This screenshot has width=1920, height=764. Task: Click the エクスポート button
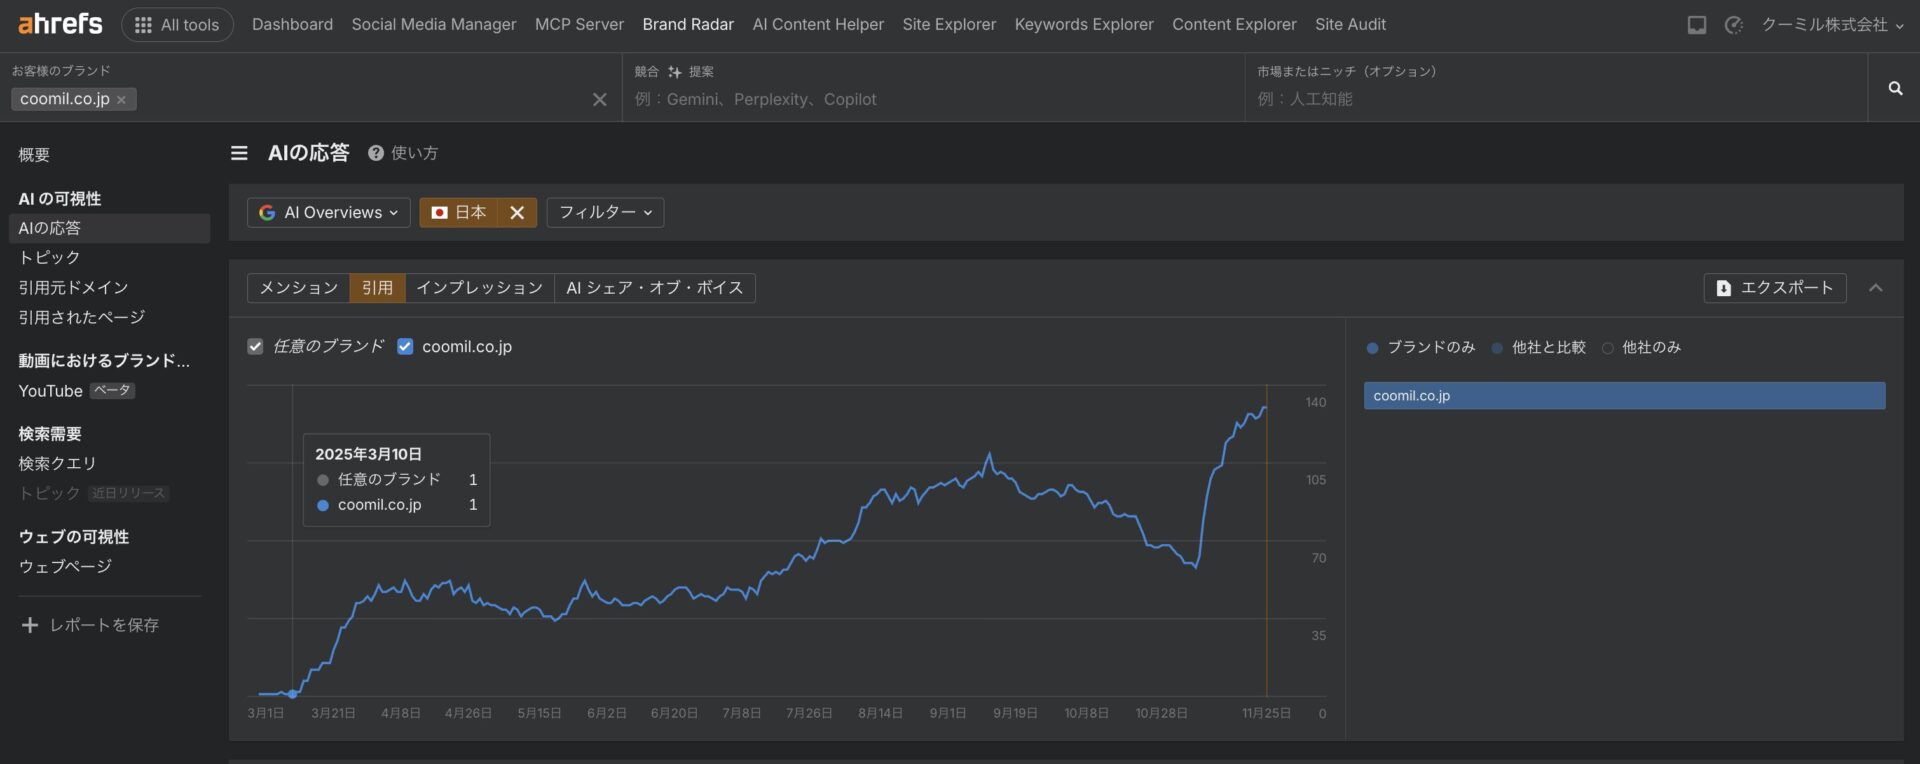(1774, 288)
